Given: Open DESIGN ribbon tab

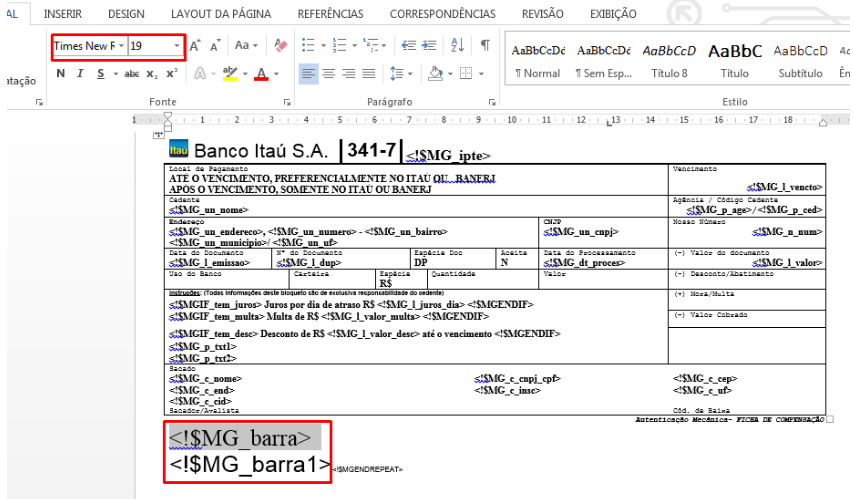Looking at the screenshot, I should [x=126, y=14].
